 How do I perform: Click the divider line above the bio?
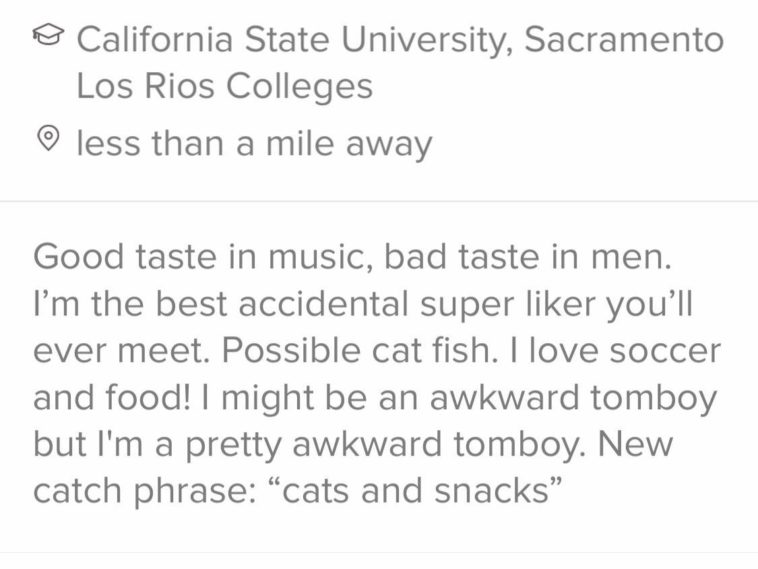pos(379,202)
